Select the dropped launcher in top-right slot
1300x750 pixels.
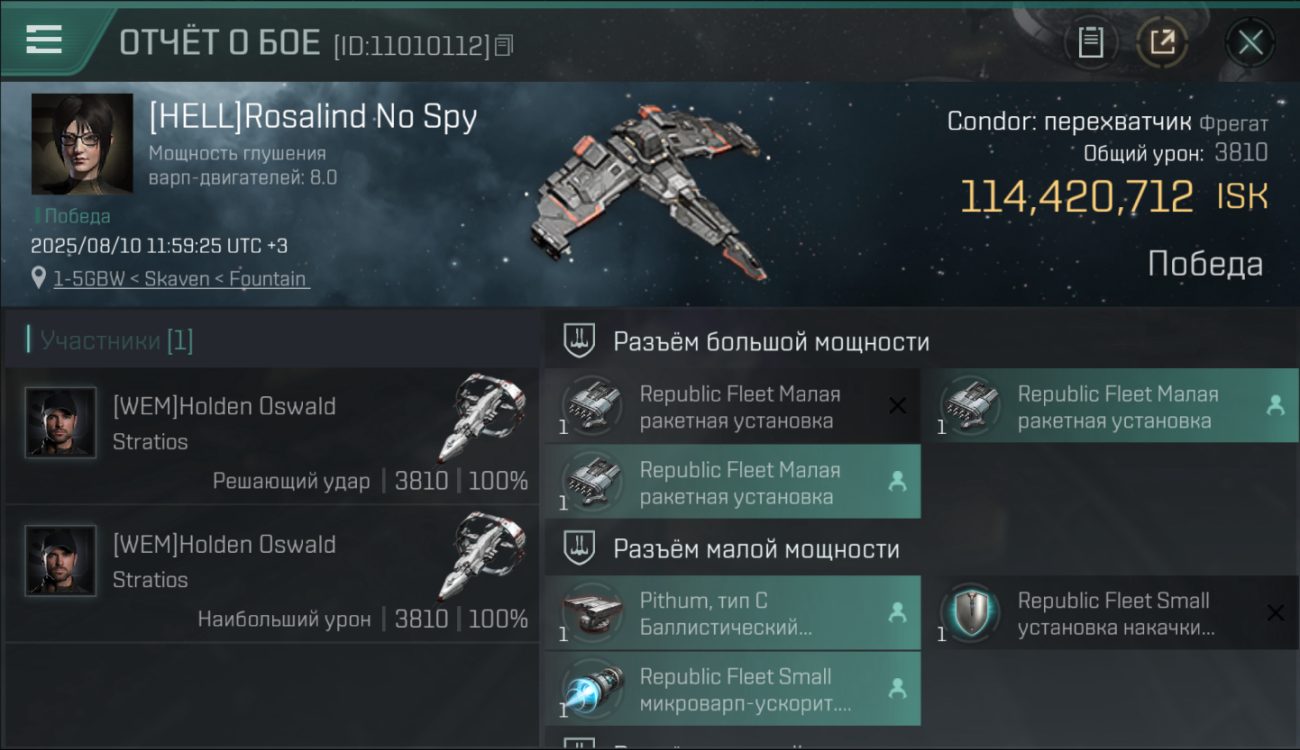coord(1110,407)
